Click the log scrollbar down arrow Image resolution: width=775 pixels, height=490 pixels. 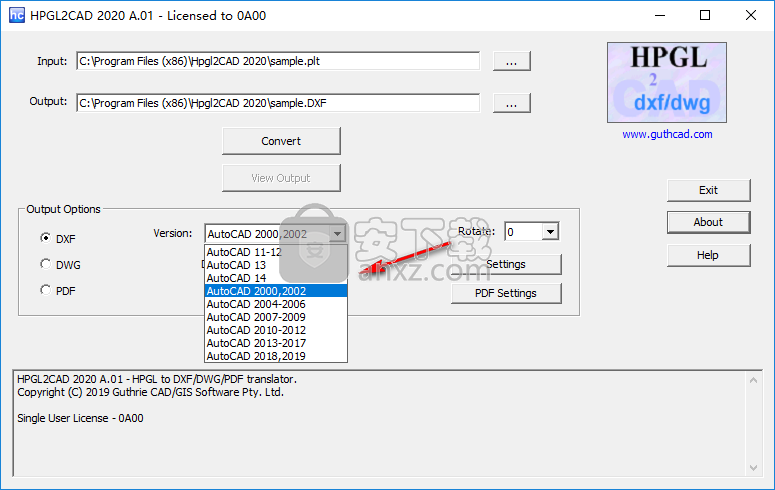point(753,468)
